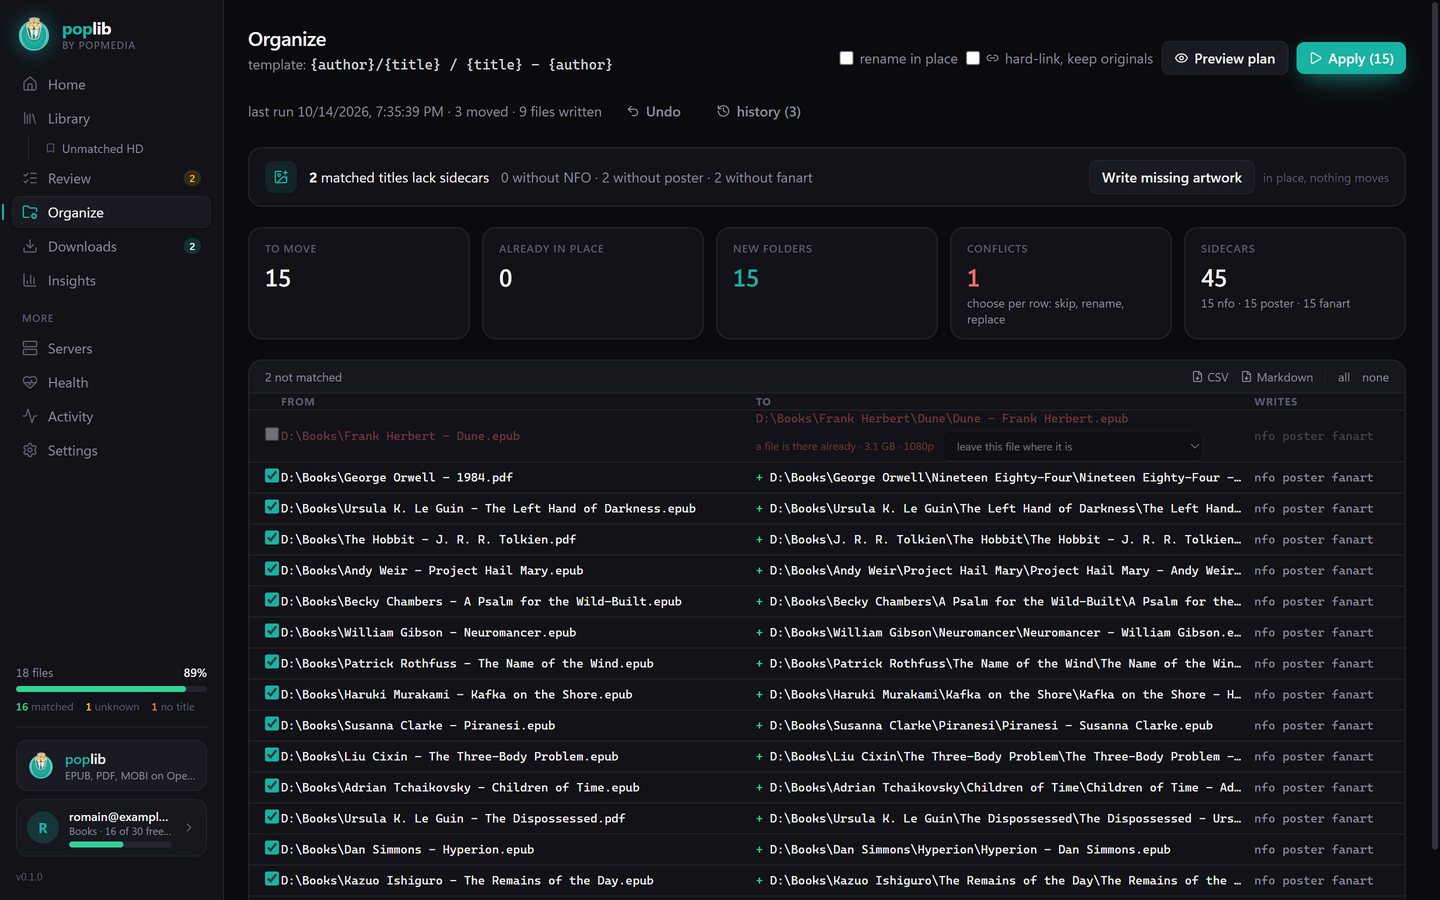The image size is (1440, 900).
Task: Click the Servers stack icon
Action: point(30,348)
